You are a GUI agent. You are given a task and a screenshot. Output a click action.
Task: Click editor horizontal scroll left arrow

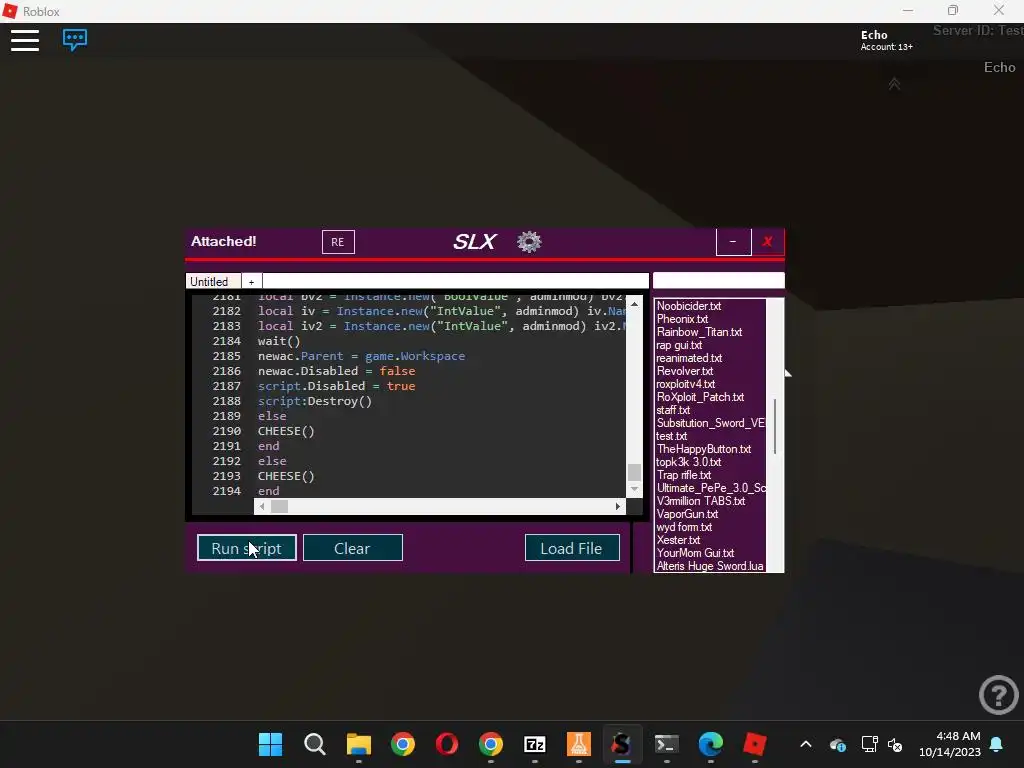[262, 506]
